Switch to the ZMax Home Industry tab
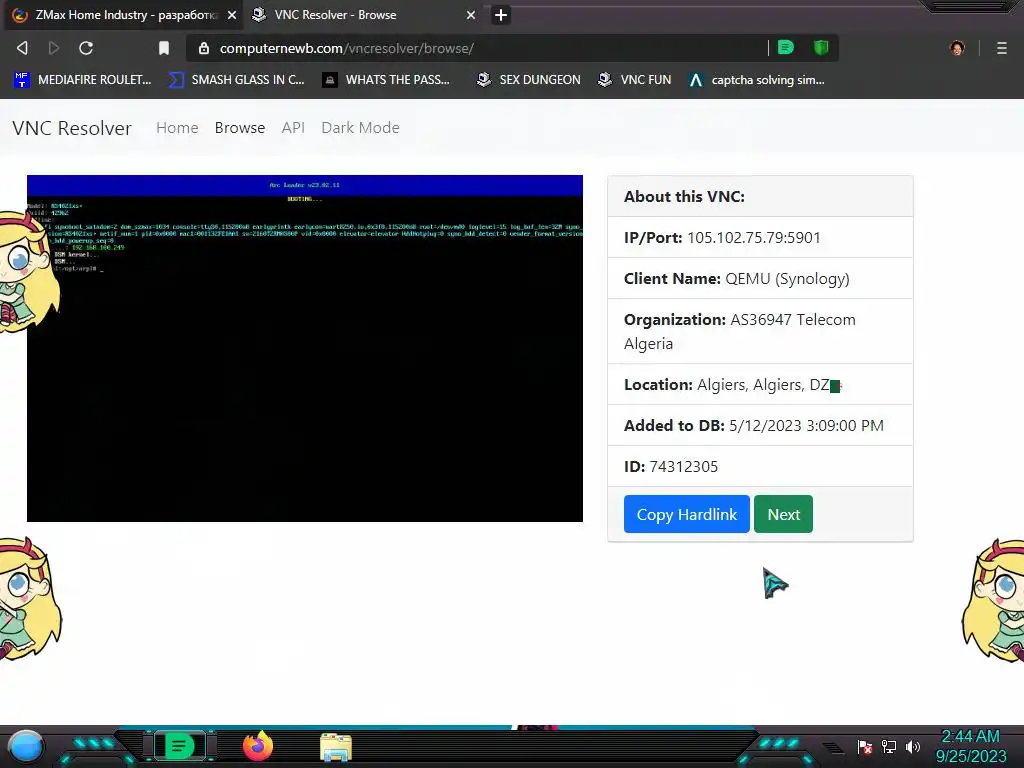The width and height of the screenshot is (1024, 768). [x=122, y=15]
